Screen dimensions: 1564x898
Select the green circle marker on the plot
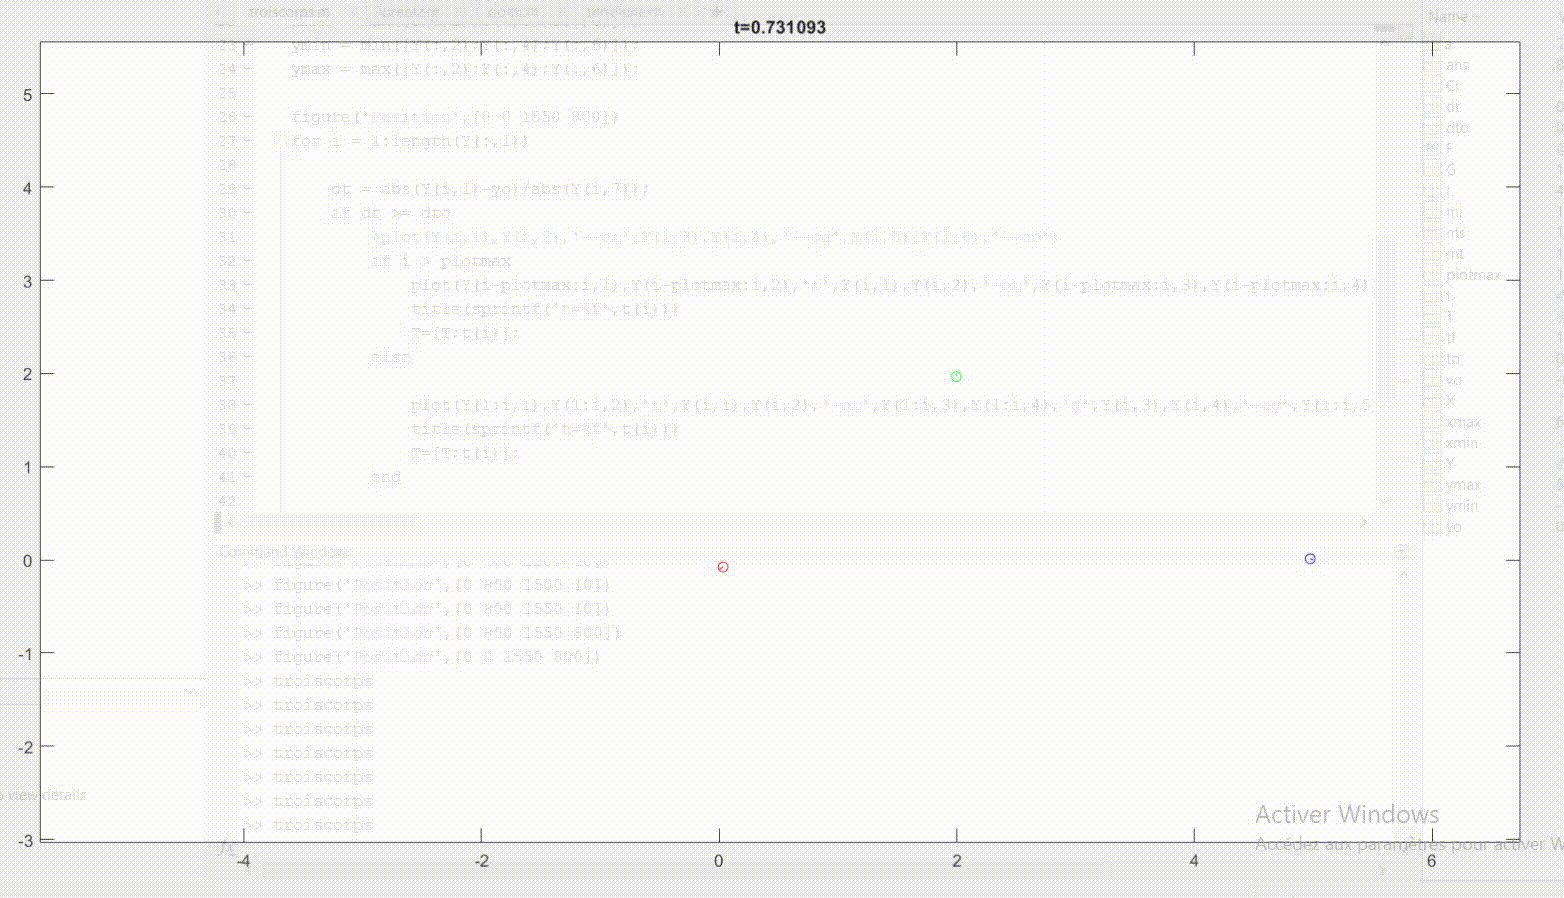956,376
